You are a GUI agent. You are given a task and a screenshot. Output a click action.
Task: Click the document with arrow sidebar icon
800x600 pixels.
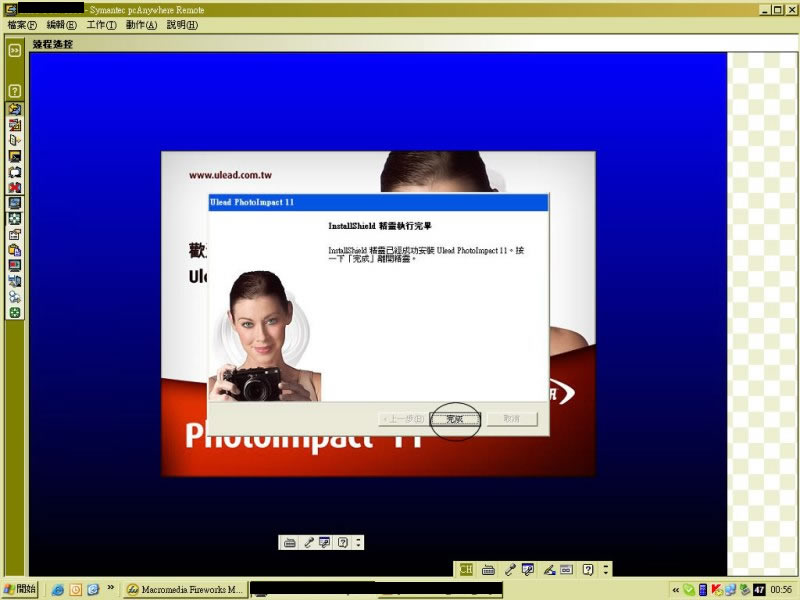15,140
